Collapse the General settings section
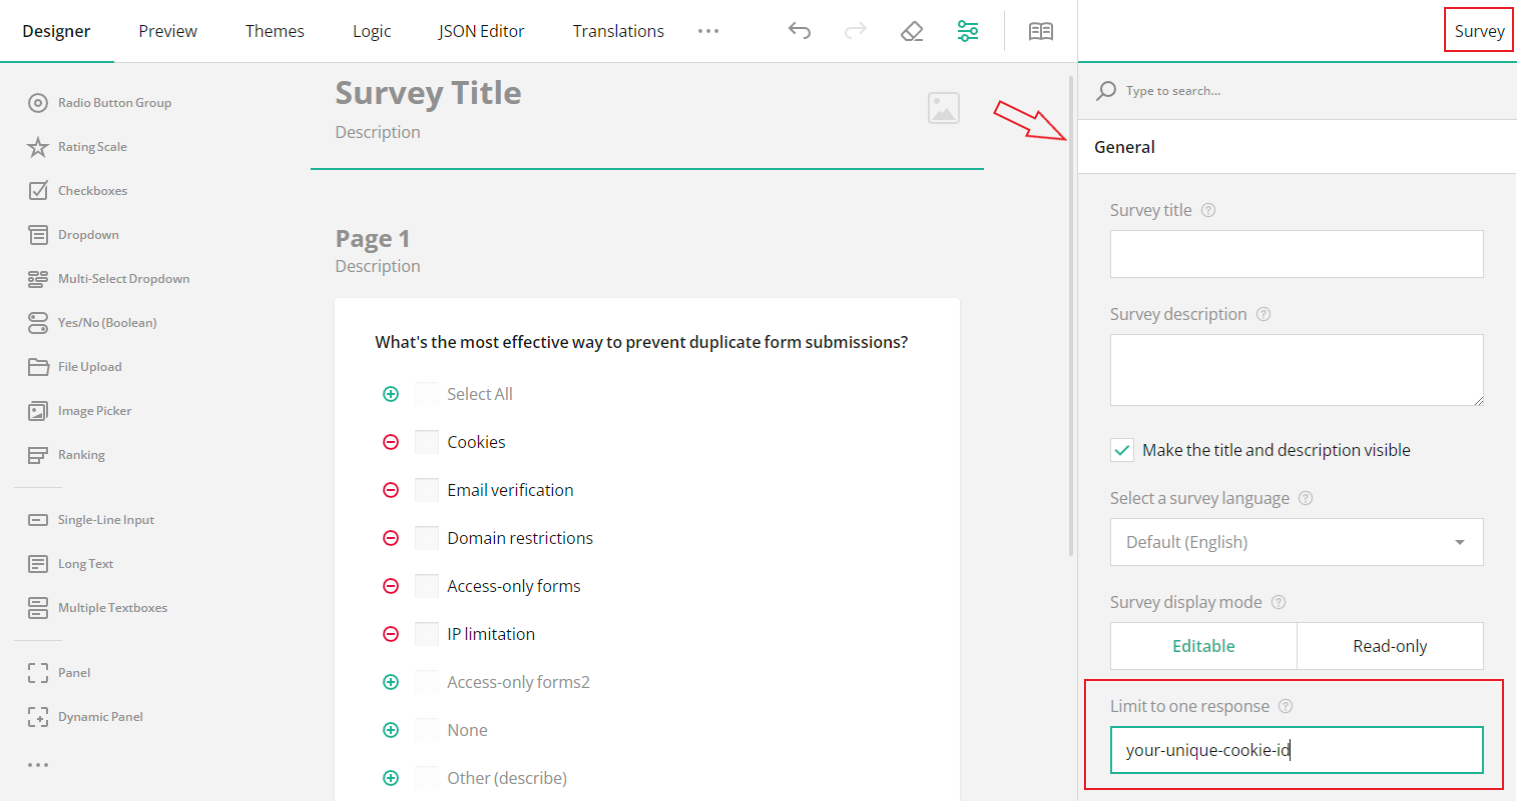This screenshot has height=801, width=1517. (1124, 146)
